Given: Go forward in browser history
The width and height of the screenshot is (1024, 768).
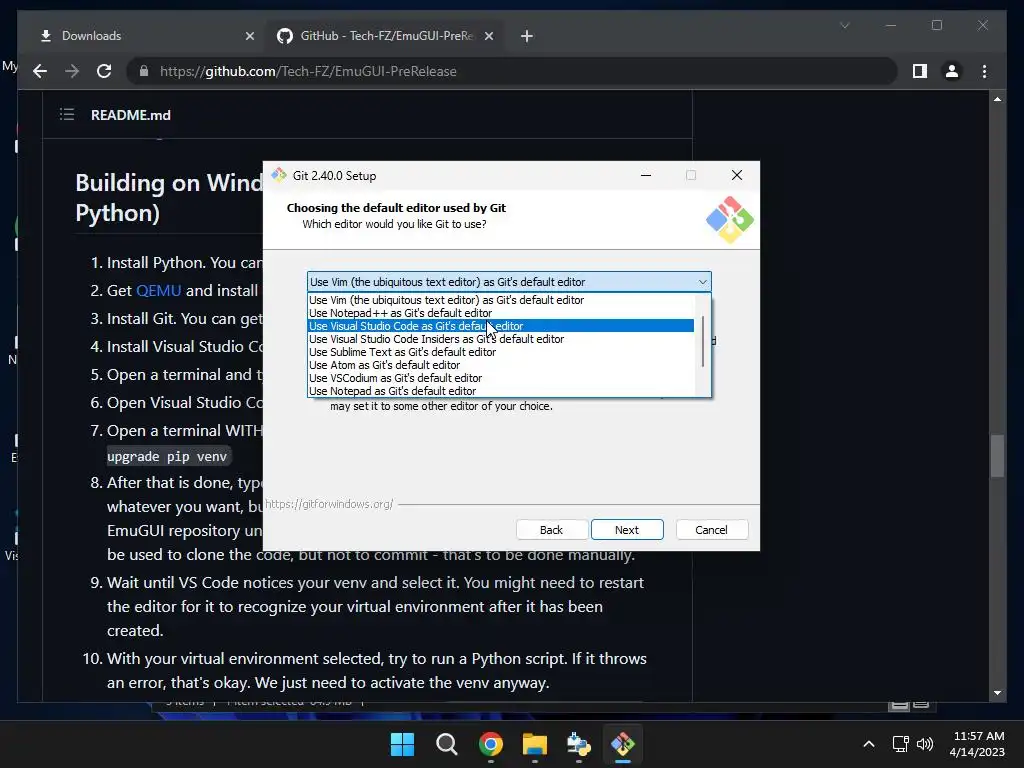Looking at the screenshot, I should (72, 71).
